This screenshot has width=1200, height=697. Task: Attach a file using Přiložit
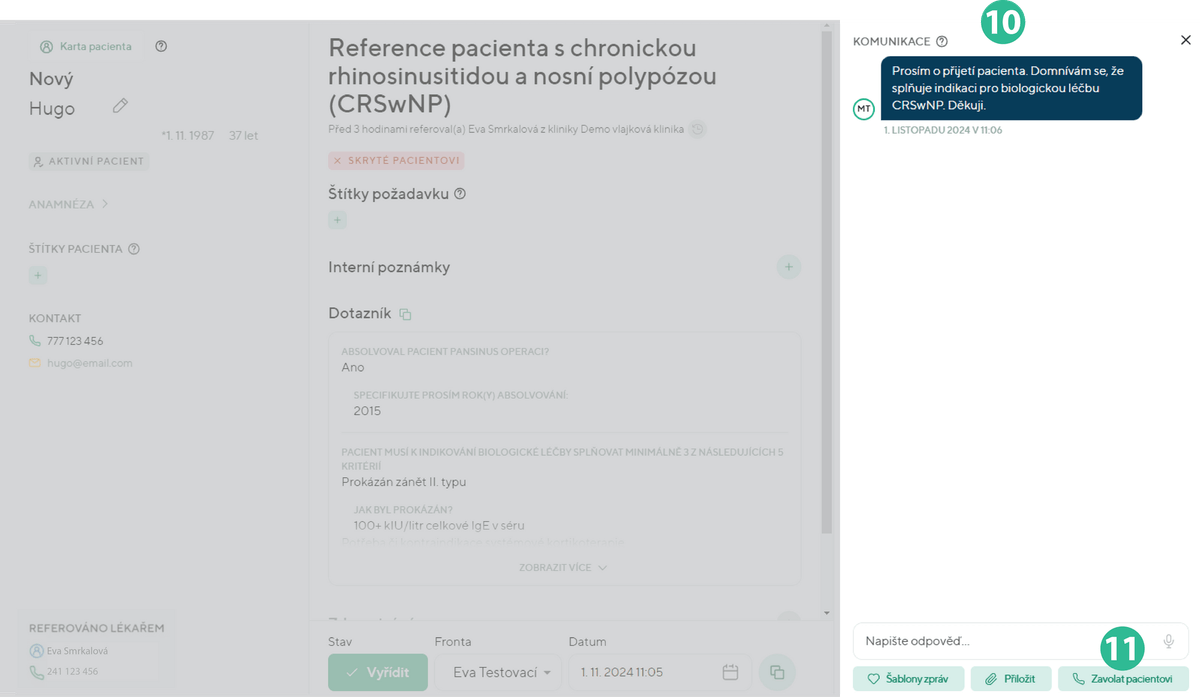point(1010,679)
